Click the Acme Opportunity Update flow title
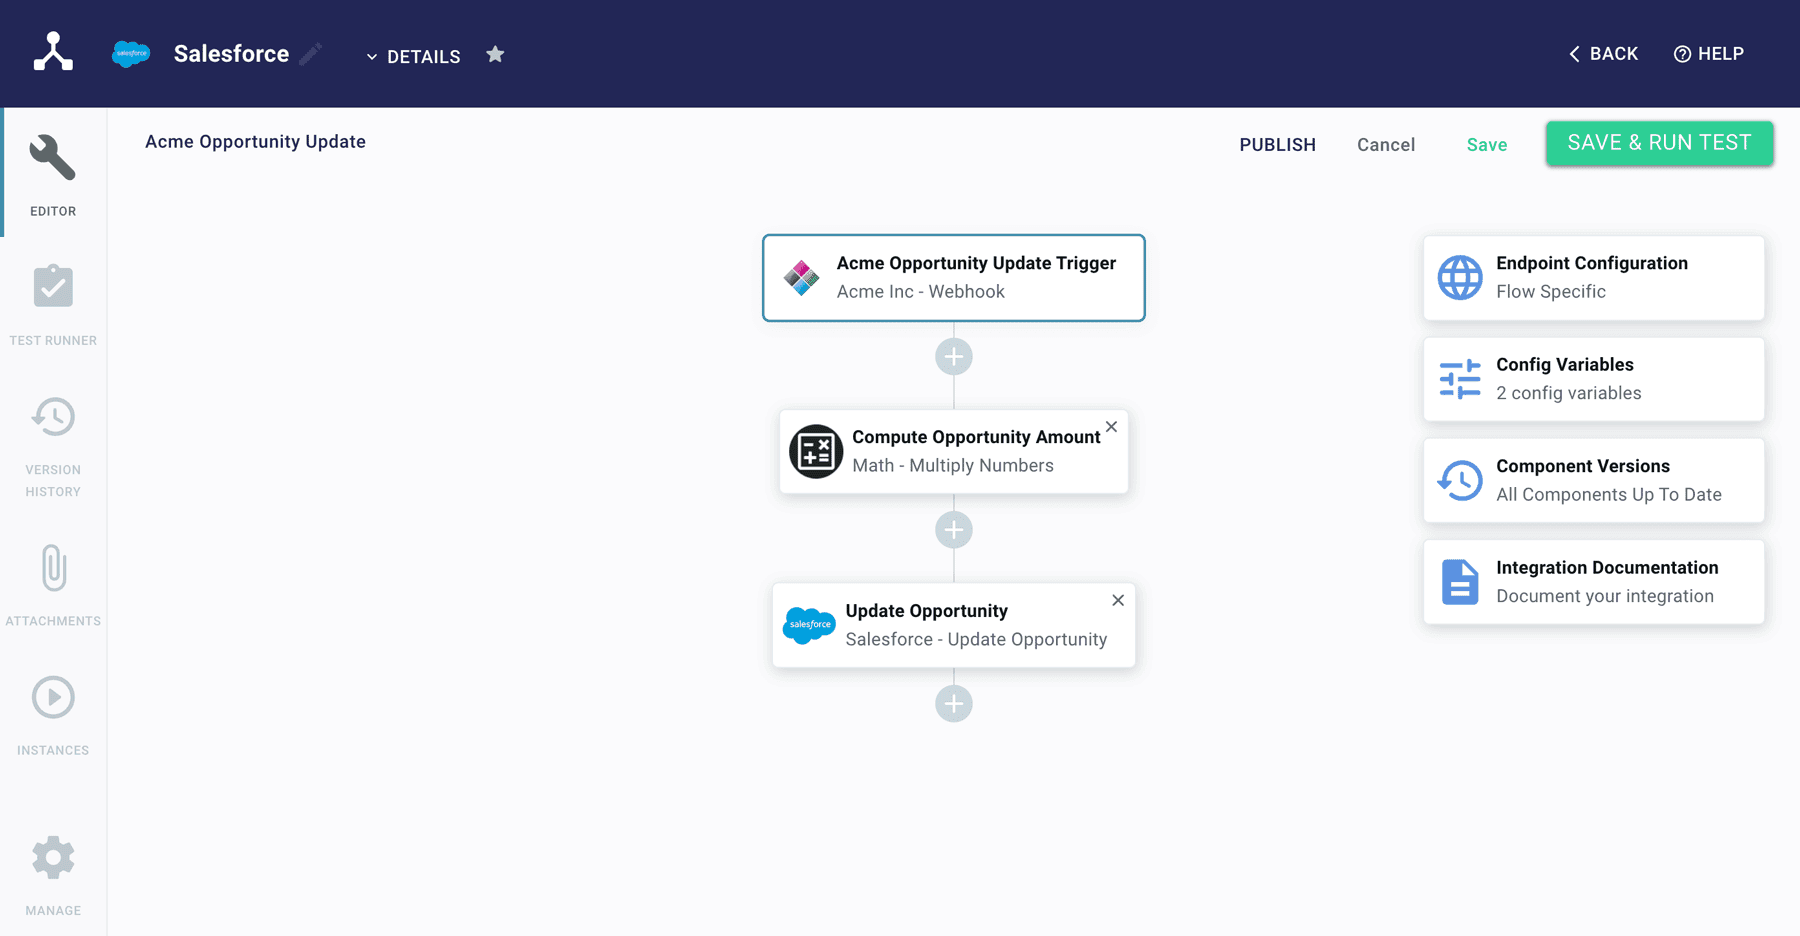1800x936 pixels. (x=255, y=142)
